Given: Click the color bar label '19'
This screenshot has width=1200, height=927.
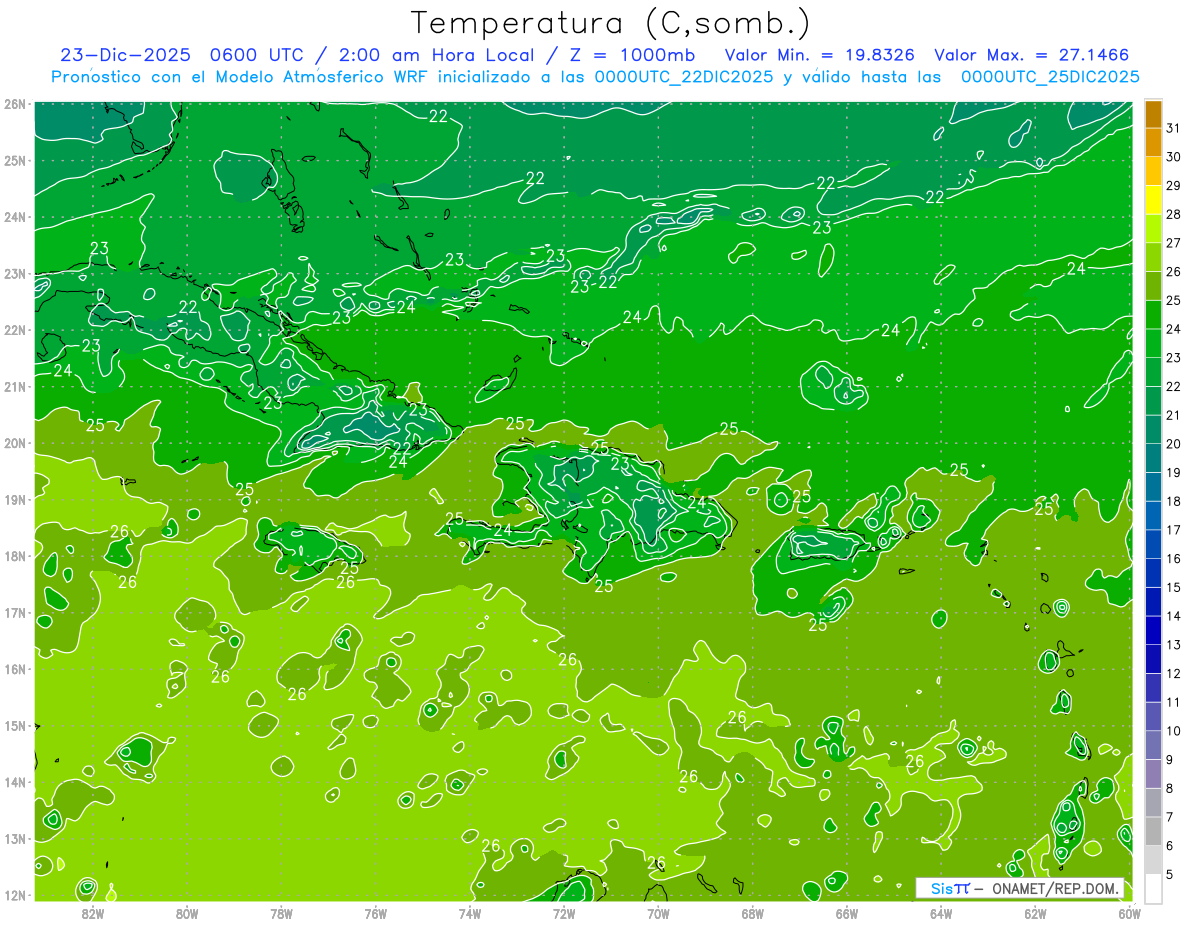Looking at the screenshot, I should coord(1174,473).
